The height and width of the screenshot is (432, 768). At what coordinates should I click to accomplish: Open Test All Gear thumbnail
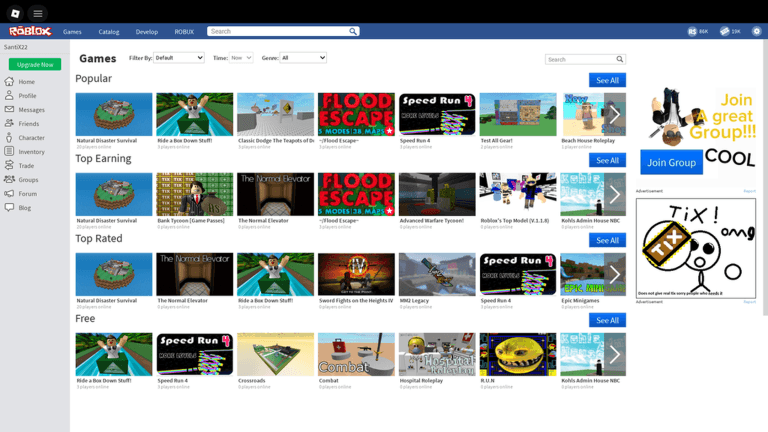point(518,114)
